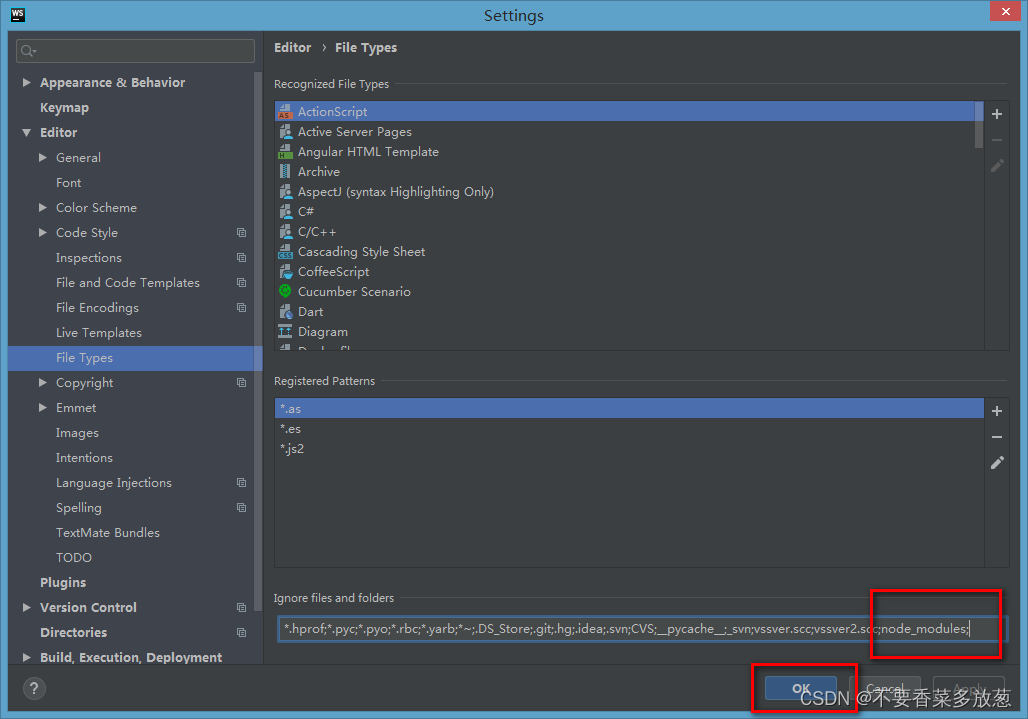Click the Editor breadcrumb link
1028x719 pixels.
pos(292,47)
